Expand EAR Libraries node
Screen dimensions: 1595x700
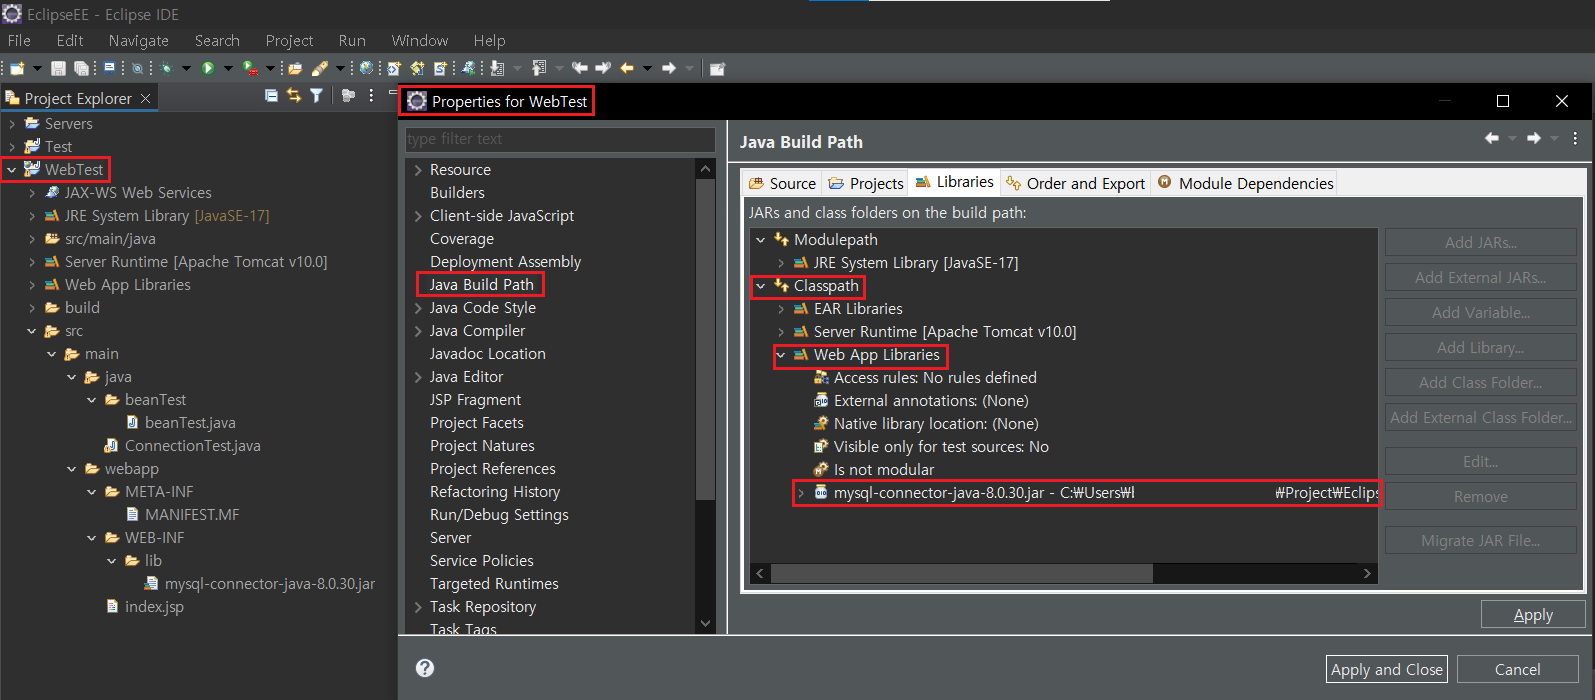click(x=781, y=309)
